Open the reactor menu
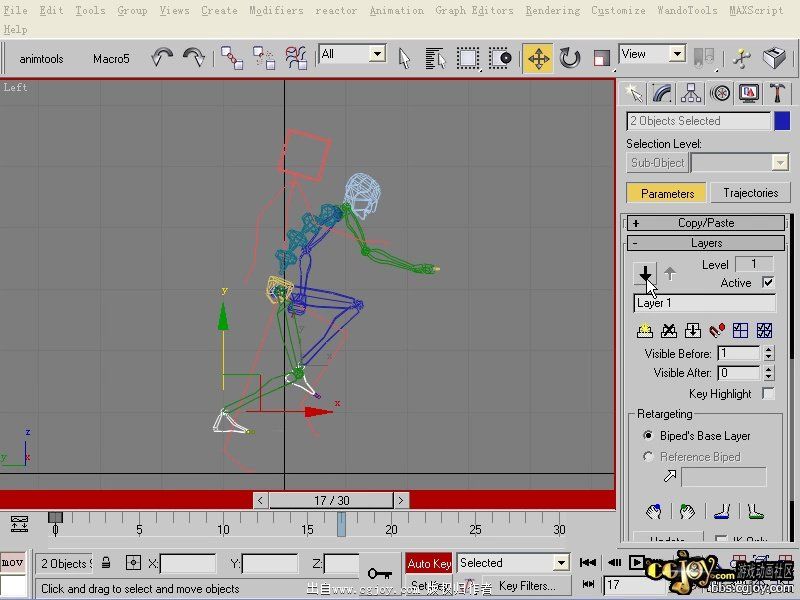 tap(336, 10)
